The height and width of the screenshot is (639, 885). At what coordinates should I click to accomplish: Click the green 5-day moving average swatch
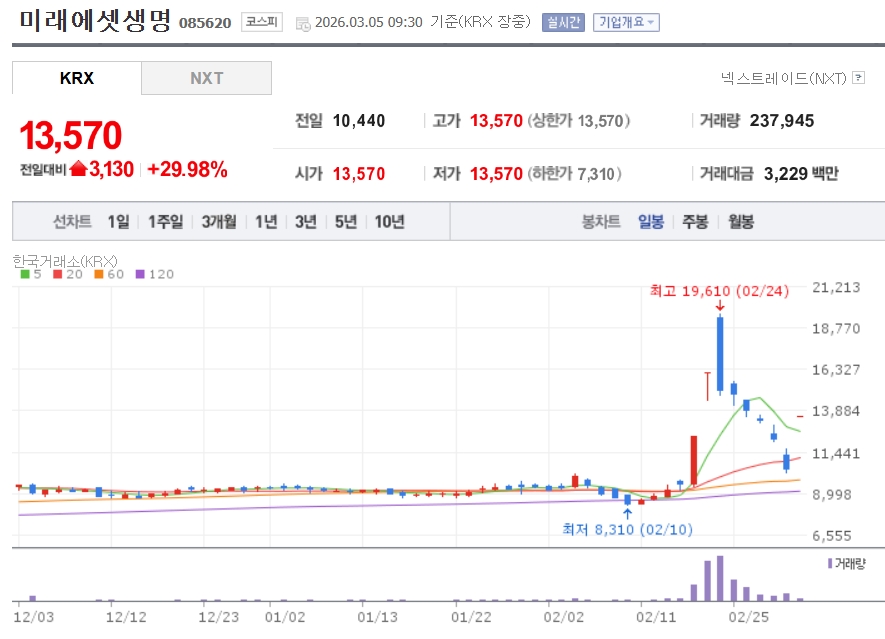[24, 274]
